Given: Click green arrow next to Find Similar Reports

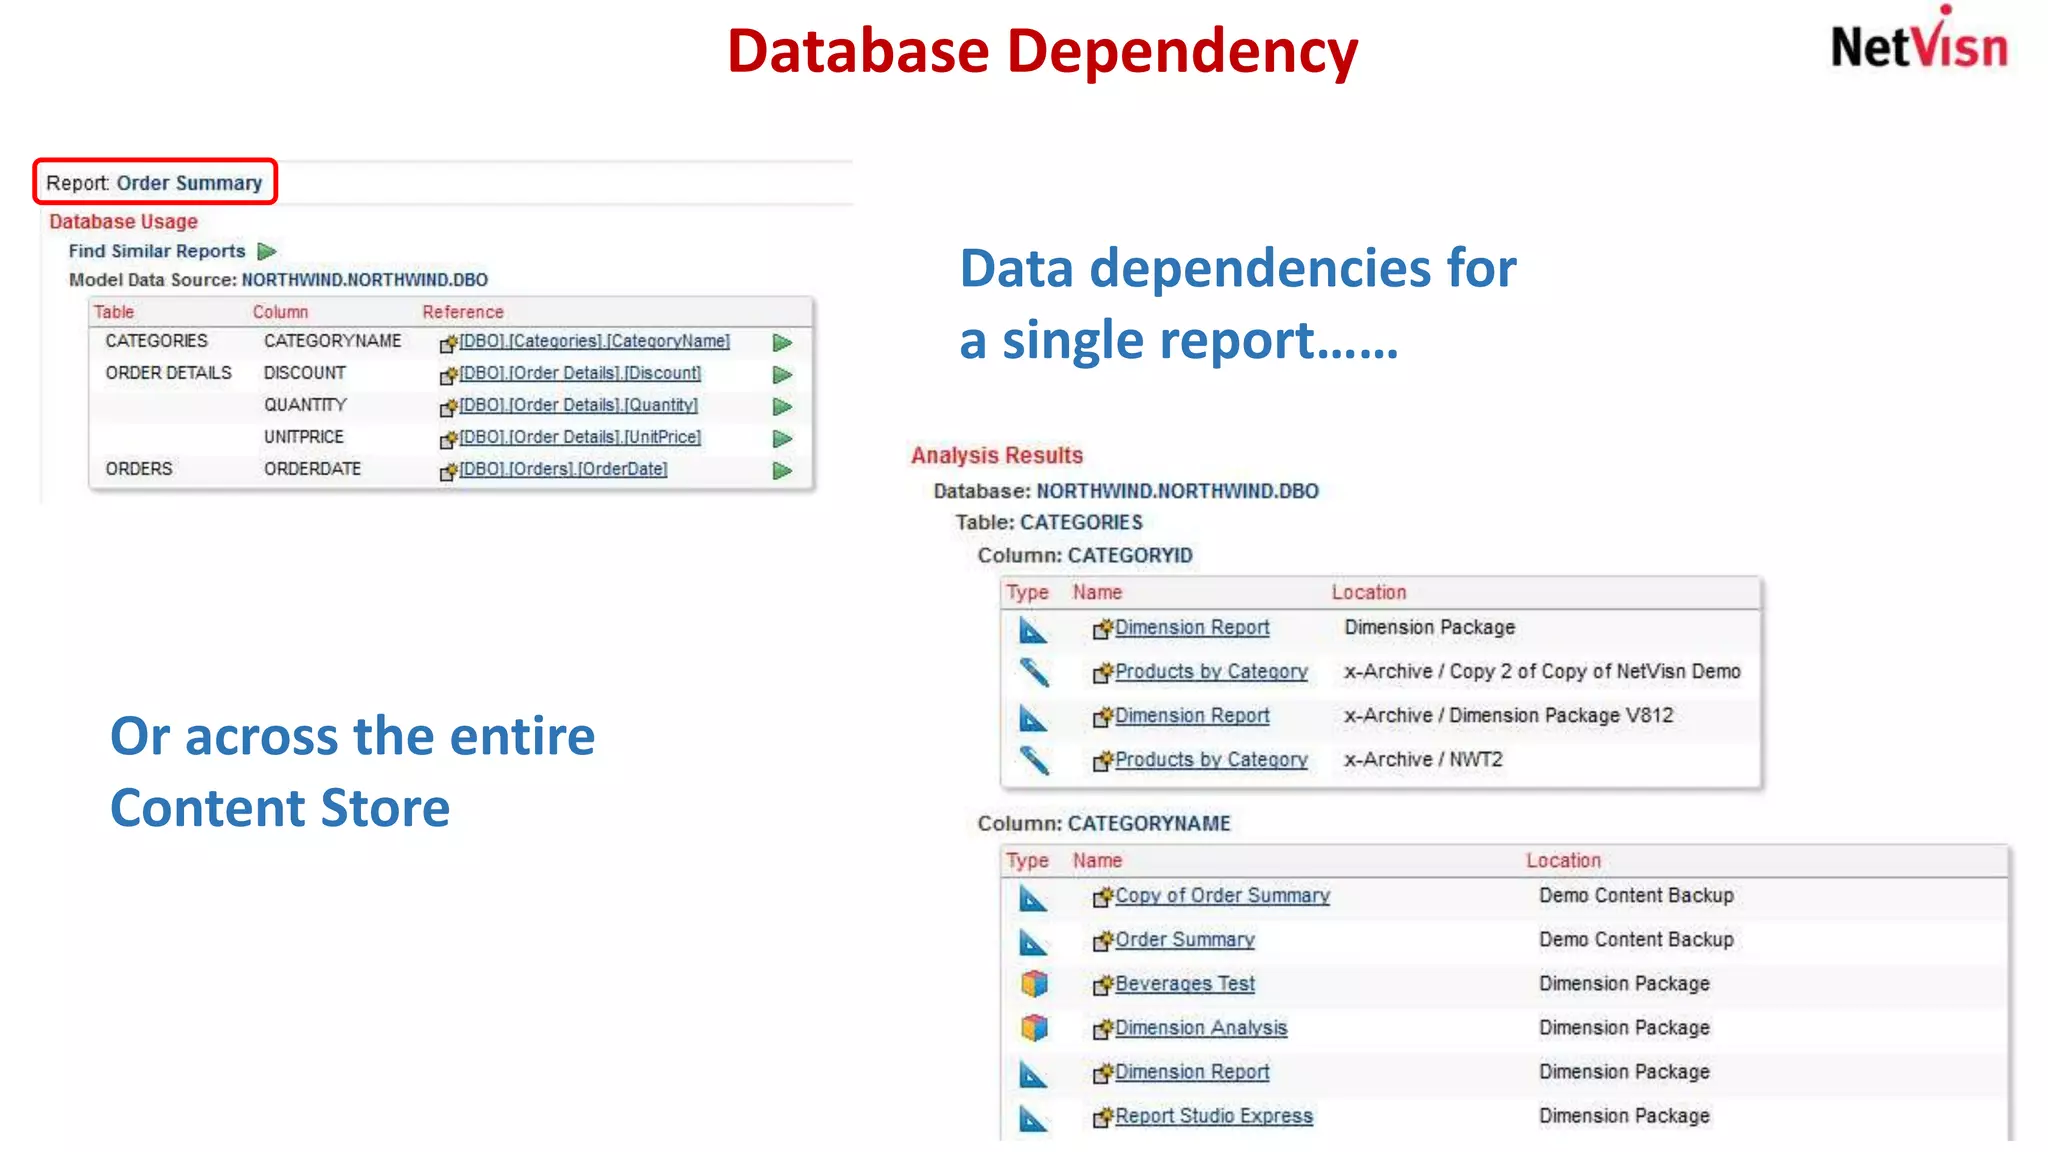Looking at the screenshot, I should [266, 251].
